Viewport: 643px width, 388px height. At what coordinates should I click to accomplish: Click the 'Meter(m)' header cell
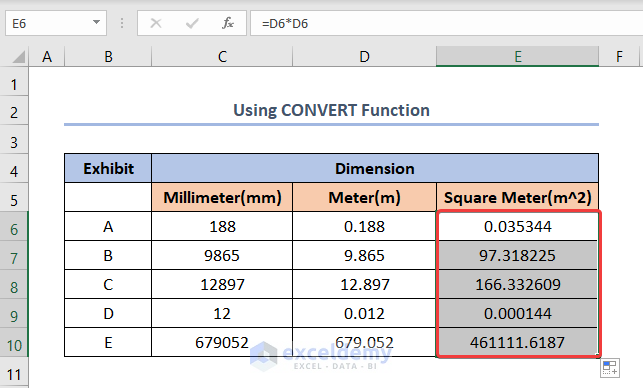click(364, 197)
